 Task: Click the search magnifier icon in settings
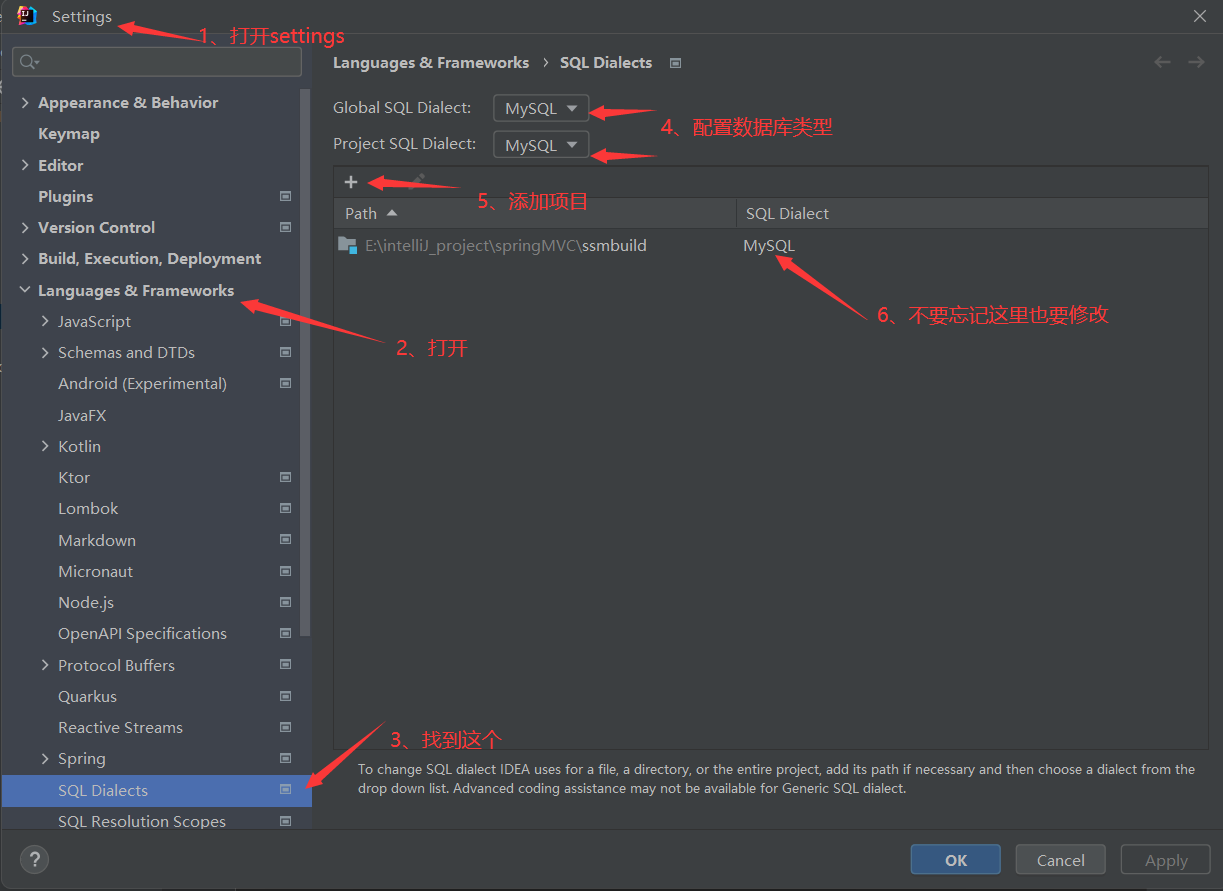[29, 62]
